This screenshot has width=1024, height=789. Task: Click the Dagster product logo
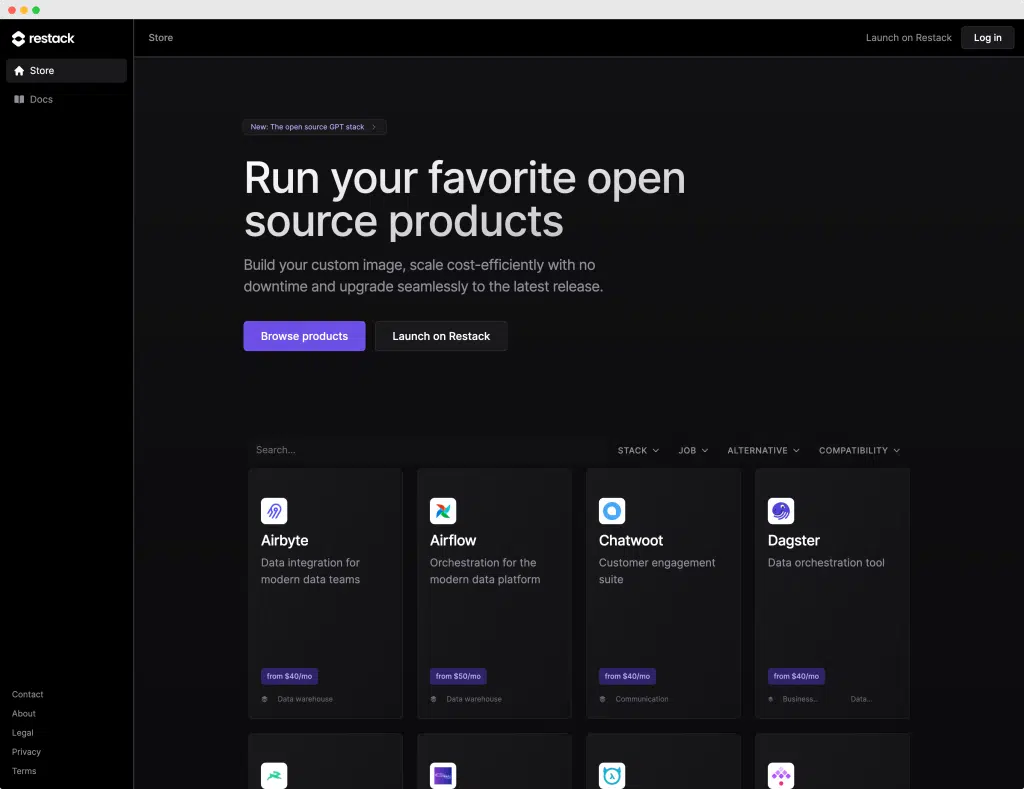(781, 511)
